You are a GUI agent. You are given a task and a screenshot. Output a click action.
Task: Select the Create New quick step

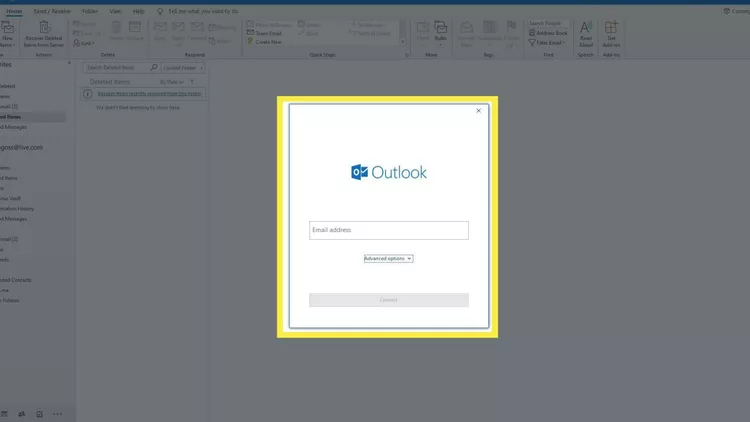point(265,42)
